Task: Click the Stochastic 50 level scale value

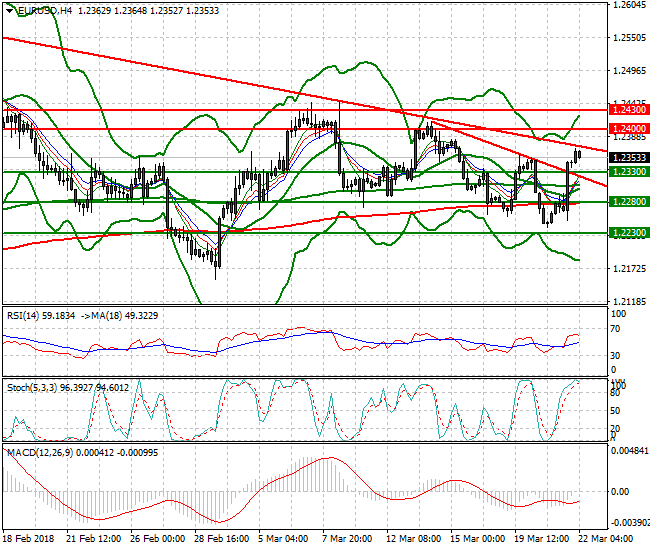Action: click(x=616, y=411)
